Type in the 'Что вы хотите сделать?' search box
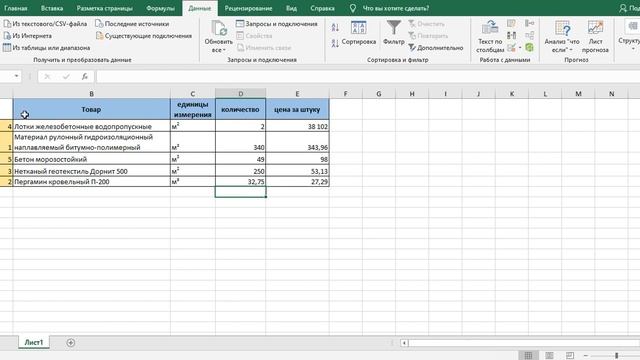640x360 pixels. pyautogui.click(x=396, y=8)
